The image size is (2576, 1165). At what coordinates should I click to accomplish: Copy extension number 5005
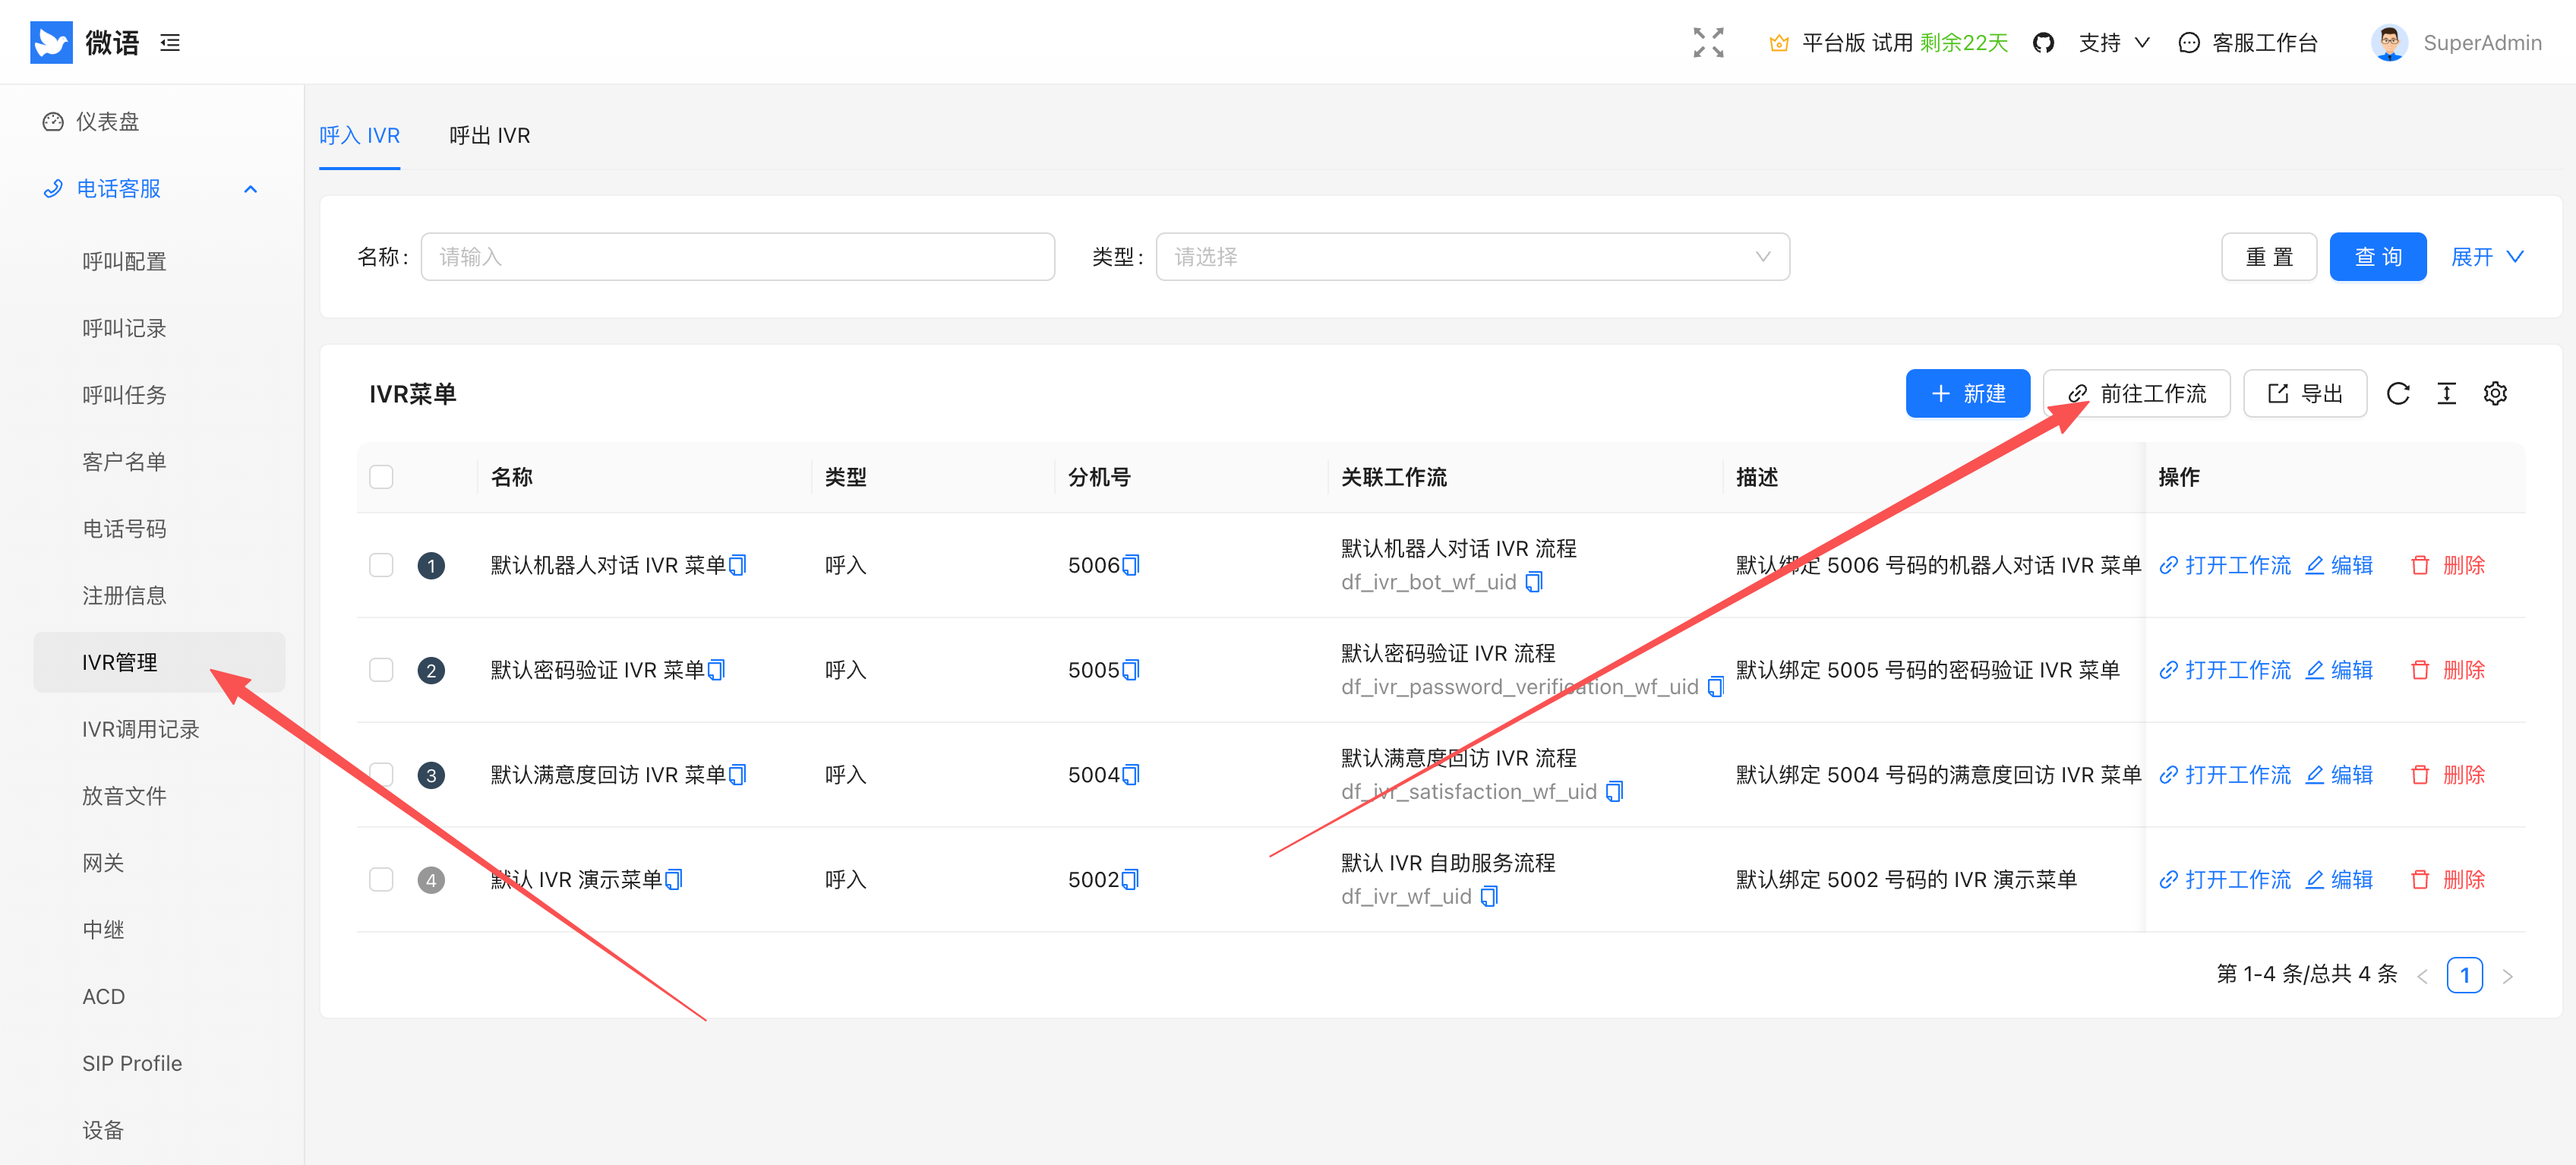pyautogui.click(x=1131, y=670)
